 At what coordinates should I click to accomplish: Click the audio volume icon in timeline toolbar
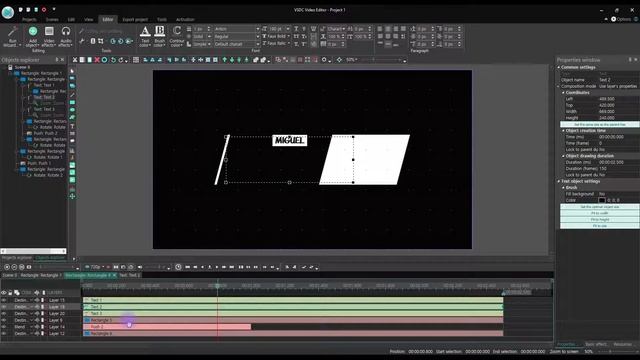(x=140, y=267)
